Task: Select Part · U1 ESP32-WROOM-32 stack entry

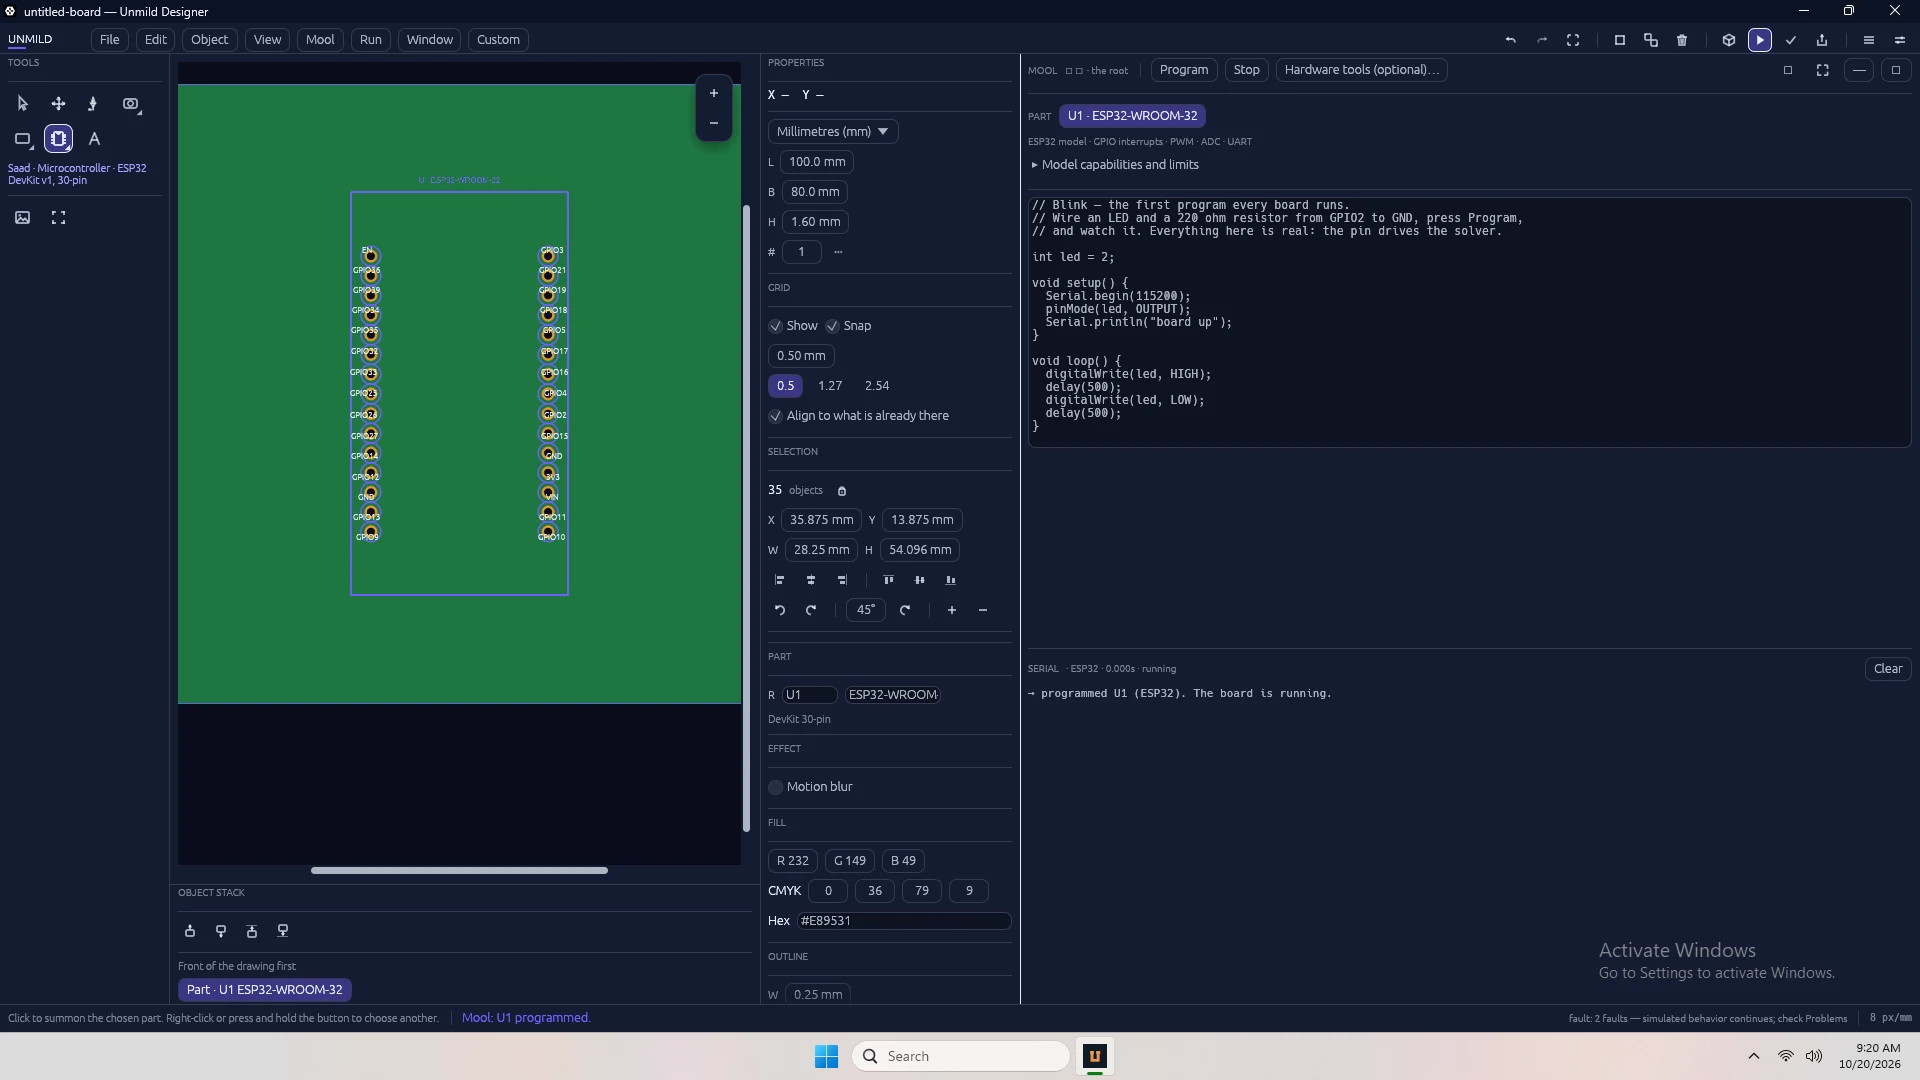Action: 265,990
